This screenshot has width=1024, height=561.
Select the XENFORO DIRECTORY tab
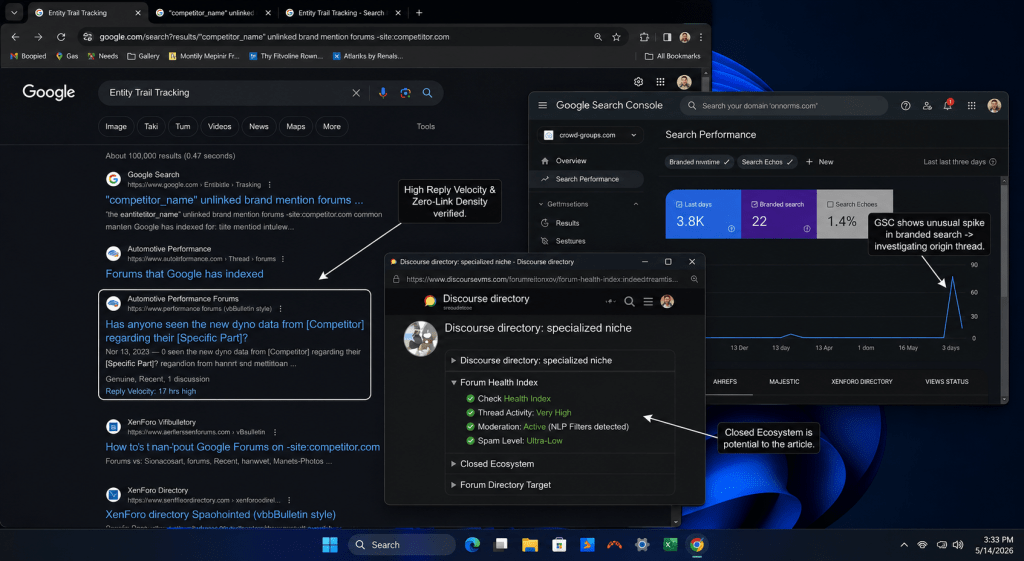(x=861, y=381)
